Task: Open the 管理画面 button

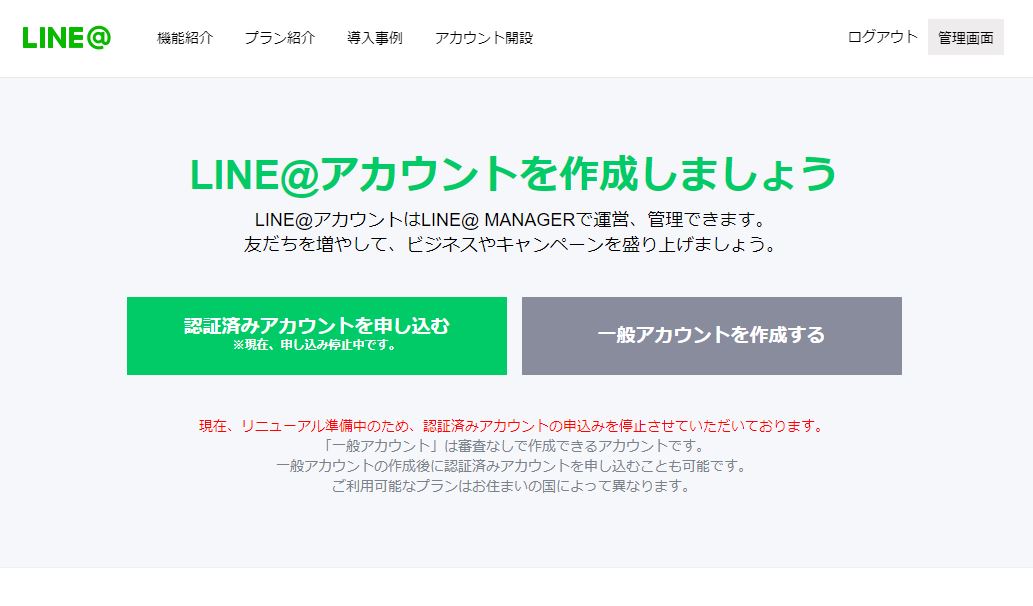Action: click(966, 37)
